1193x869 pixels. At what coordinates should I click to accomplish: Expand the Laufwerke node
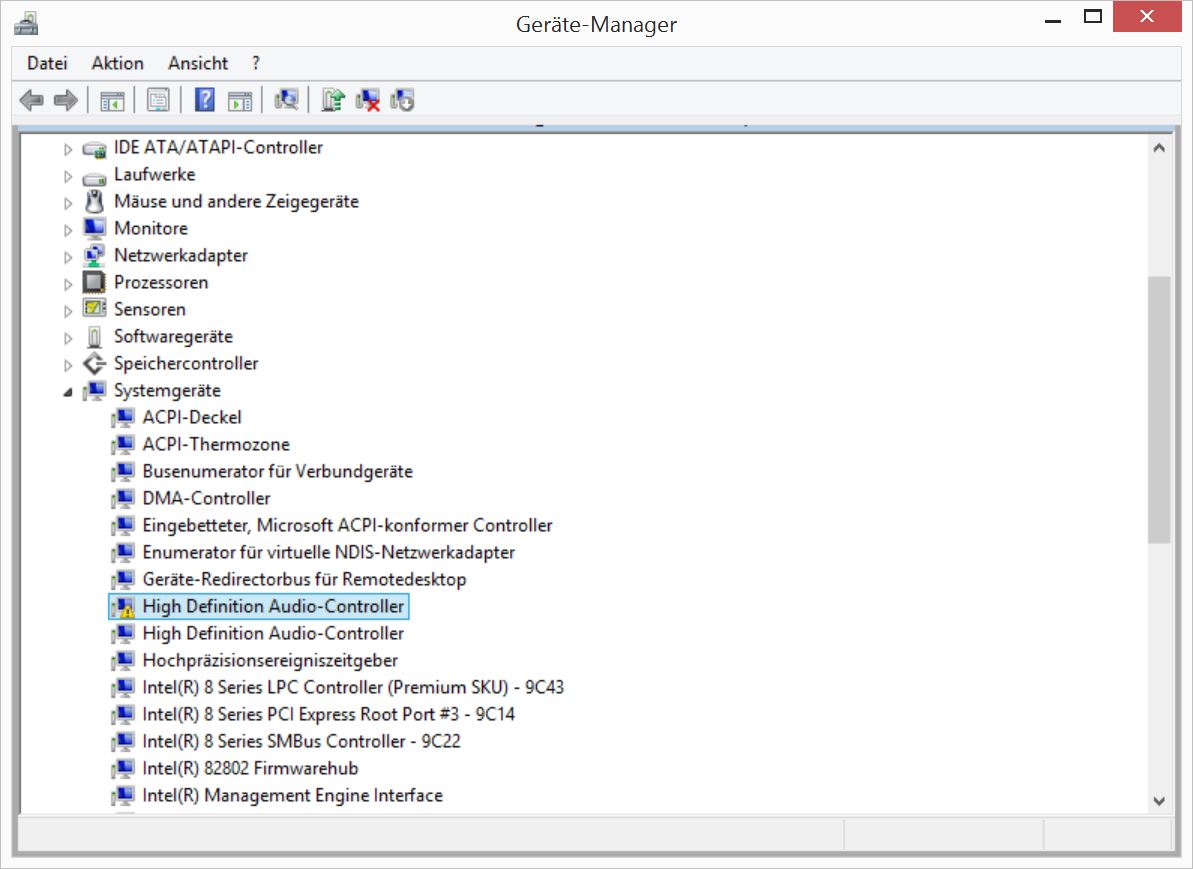(68, 177)
